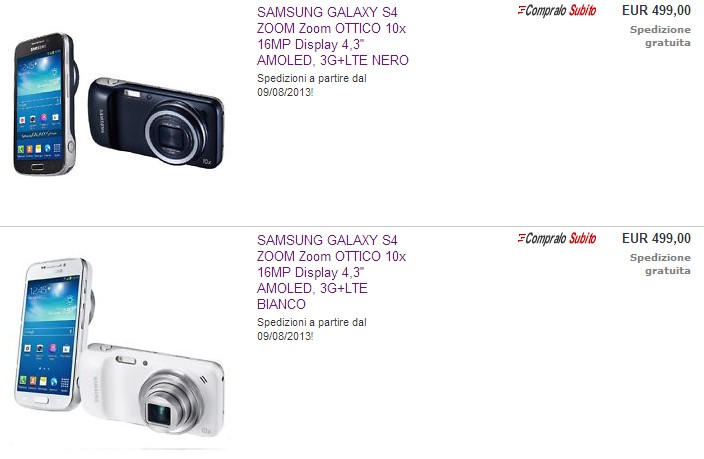The image size is (704, 459).
Task: Click the home button on the black phone
Action: click(37, 167)
